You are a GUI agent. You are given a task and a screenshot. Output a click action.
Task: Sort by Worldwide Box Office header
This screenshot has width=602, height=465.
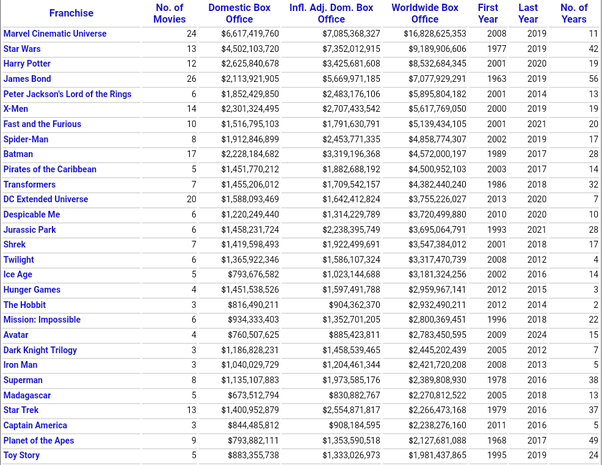[x=425, y=13]
